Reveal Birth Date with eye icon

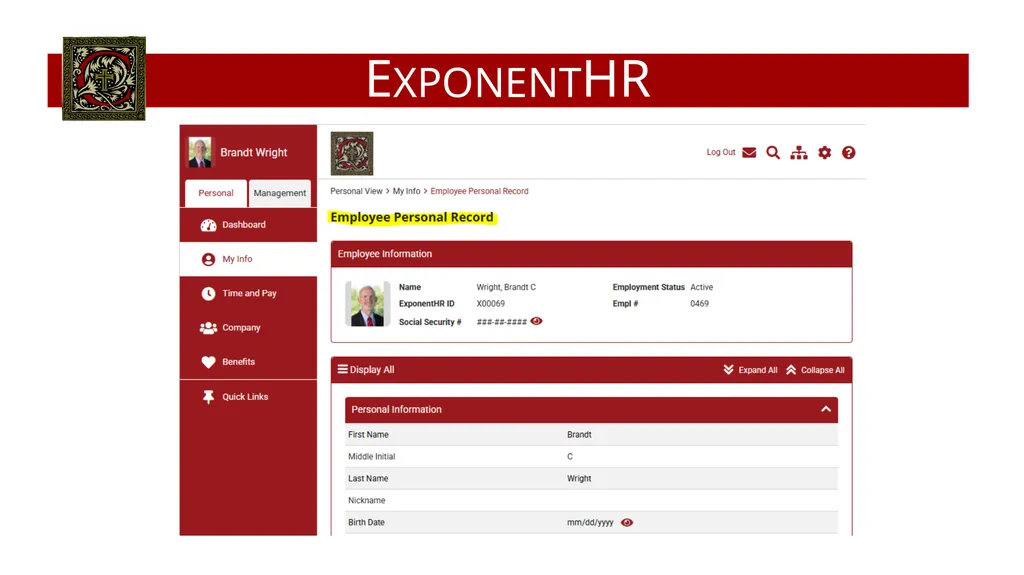[x=627, y=523]
